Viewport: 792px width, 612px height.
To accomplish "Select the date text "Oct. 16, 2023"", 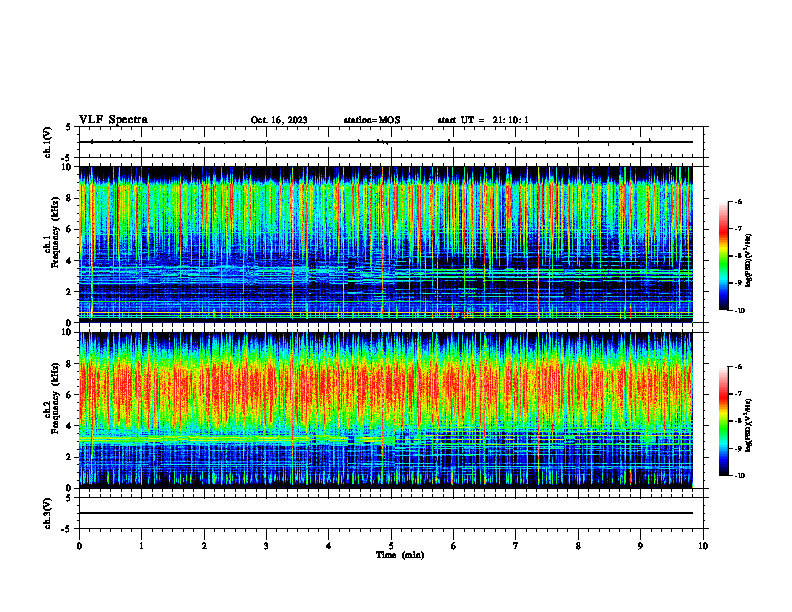I will pyautogui.click(x=279, y=120).
